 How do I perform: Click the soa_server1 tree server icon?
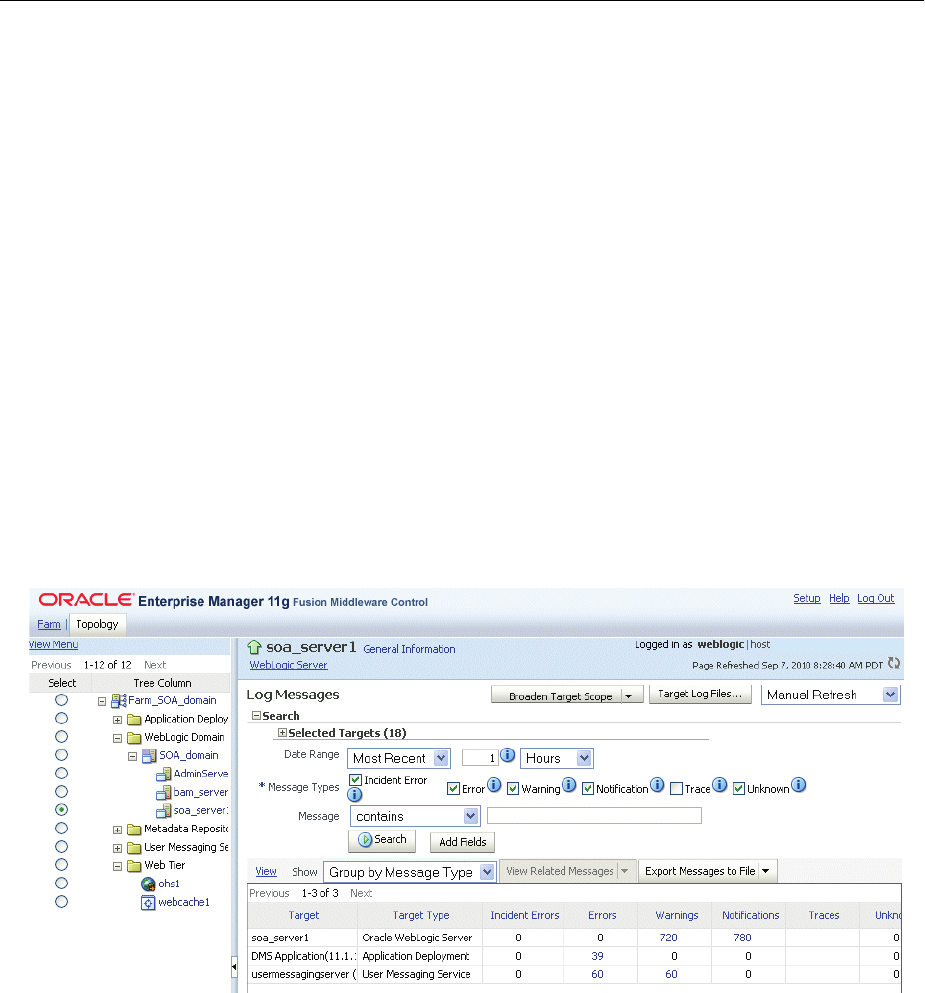tap(164, 811)
